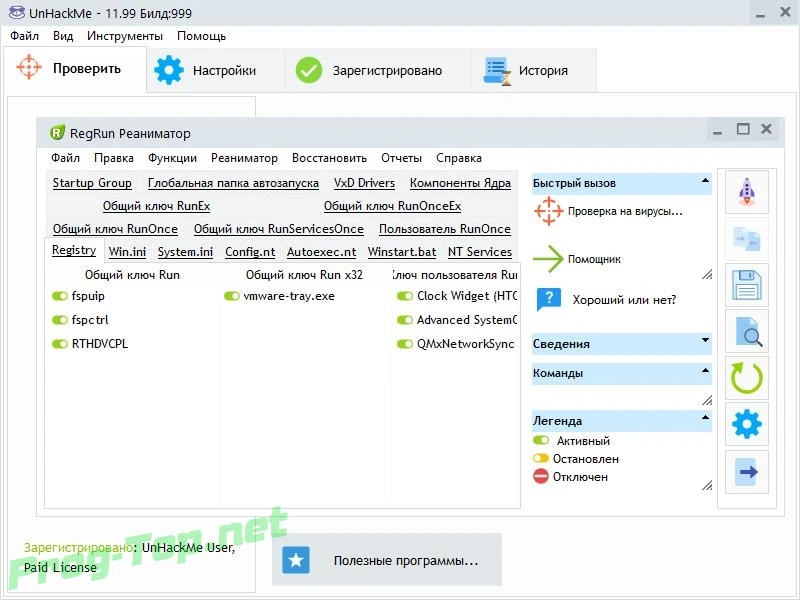The width and height of the screenshot is (800, 600).
Task: Click the green refresh arrow icon
Action: click(746, 378)
